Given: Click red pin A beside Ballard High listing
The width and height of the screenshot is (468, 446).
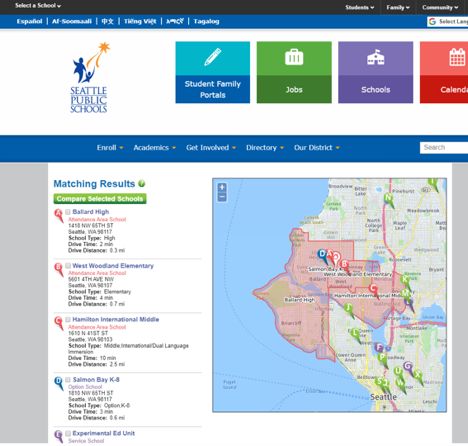Looking at the screenshot, I should (x=59, y=215).
